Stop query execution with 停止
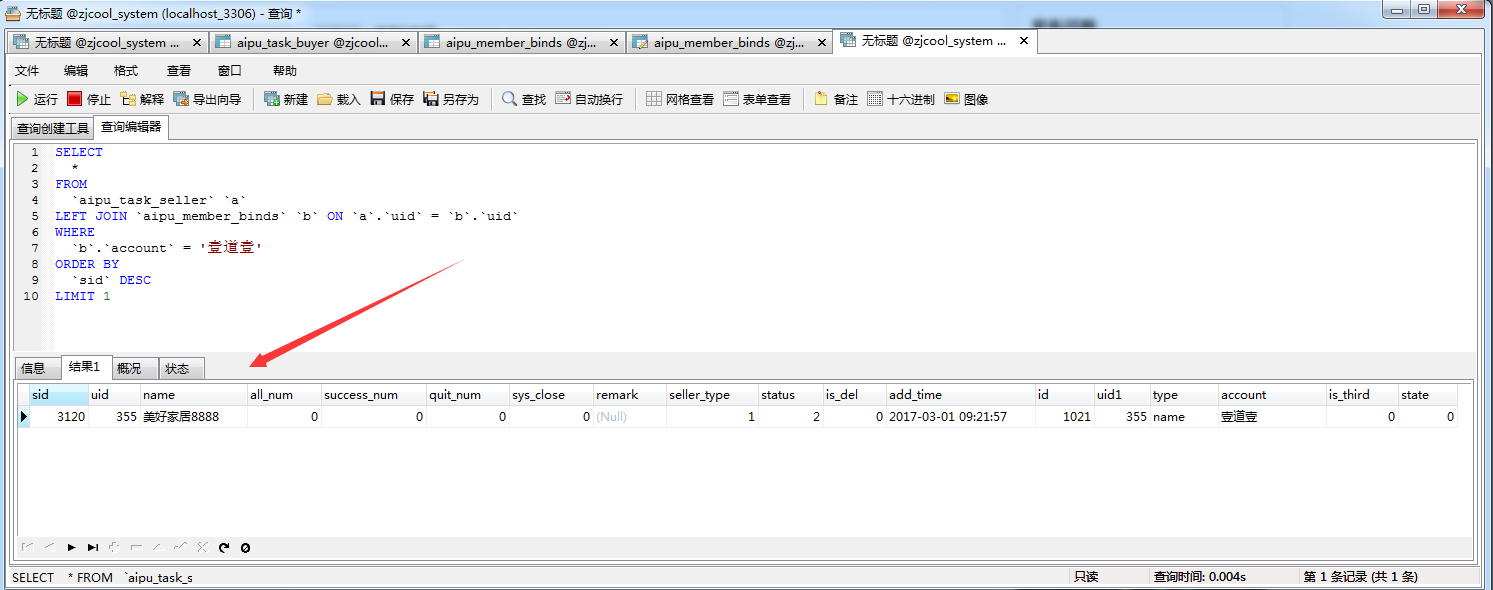1493x590 pixels. tap(88, 99)
